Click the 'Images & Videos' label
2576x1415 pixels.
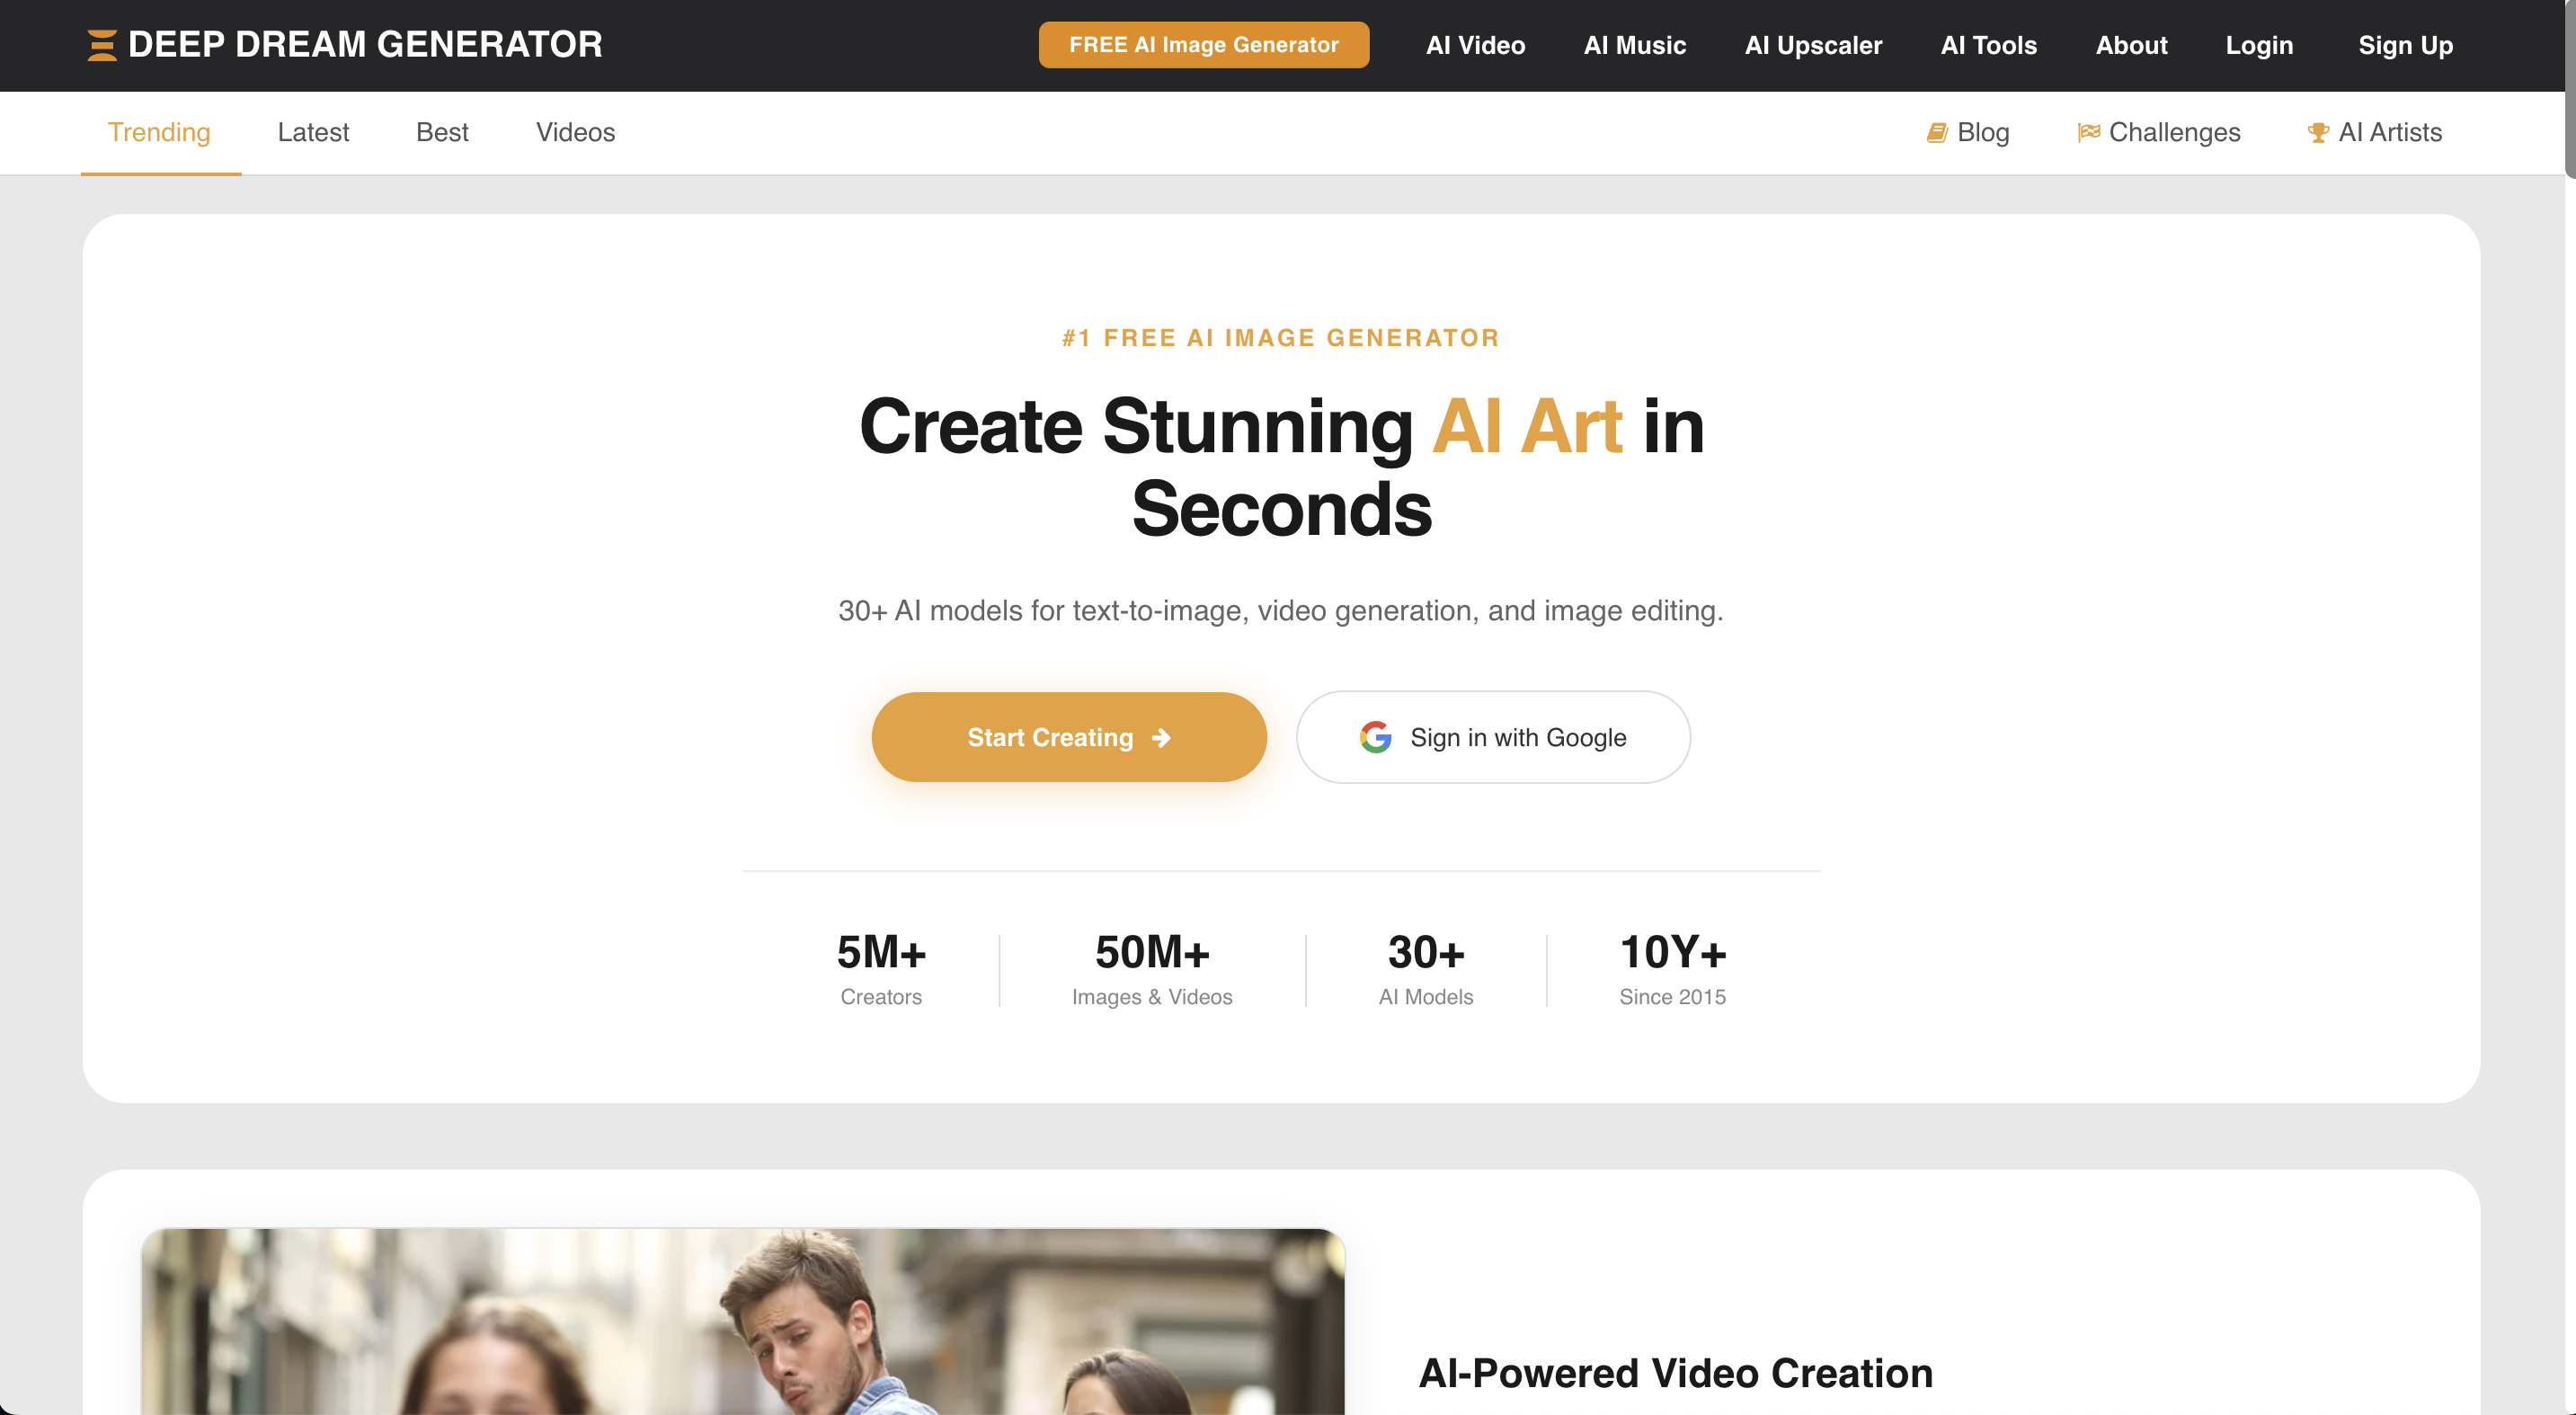1152,997
